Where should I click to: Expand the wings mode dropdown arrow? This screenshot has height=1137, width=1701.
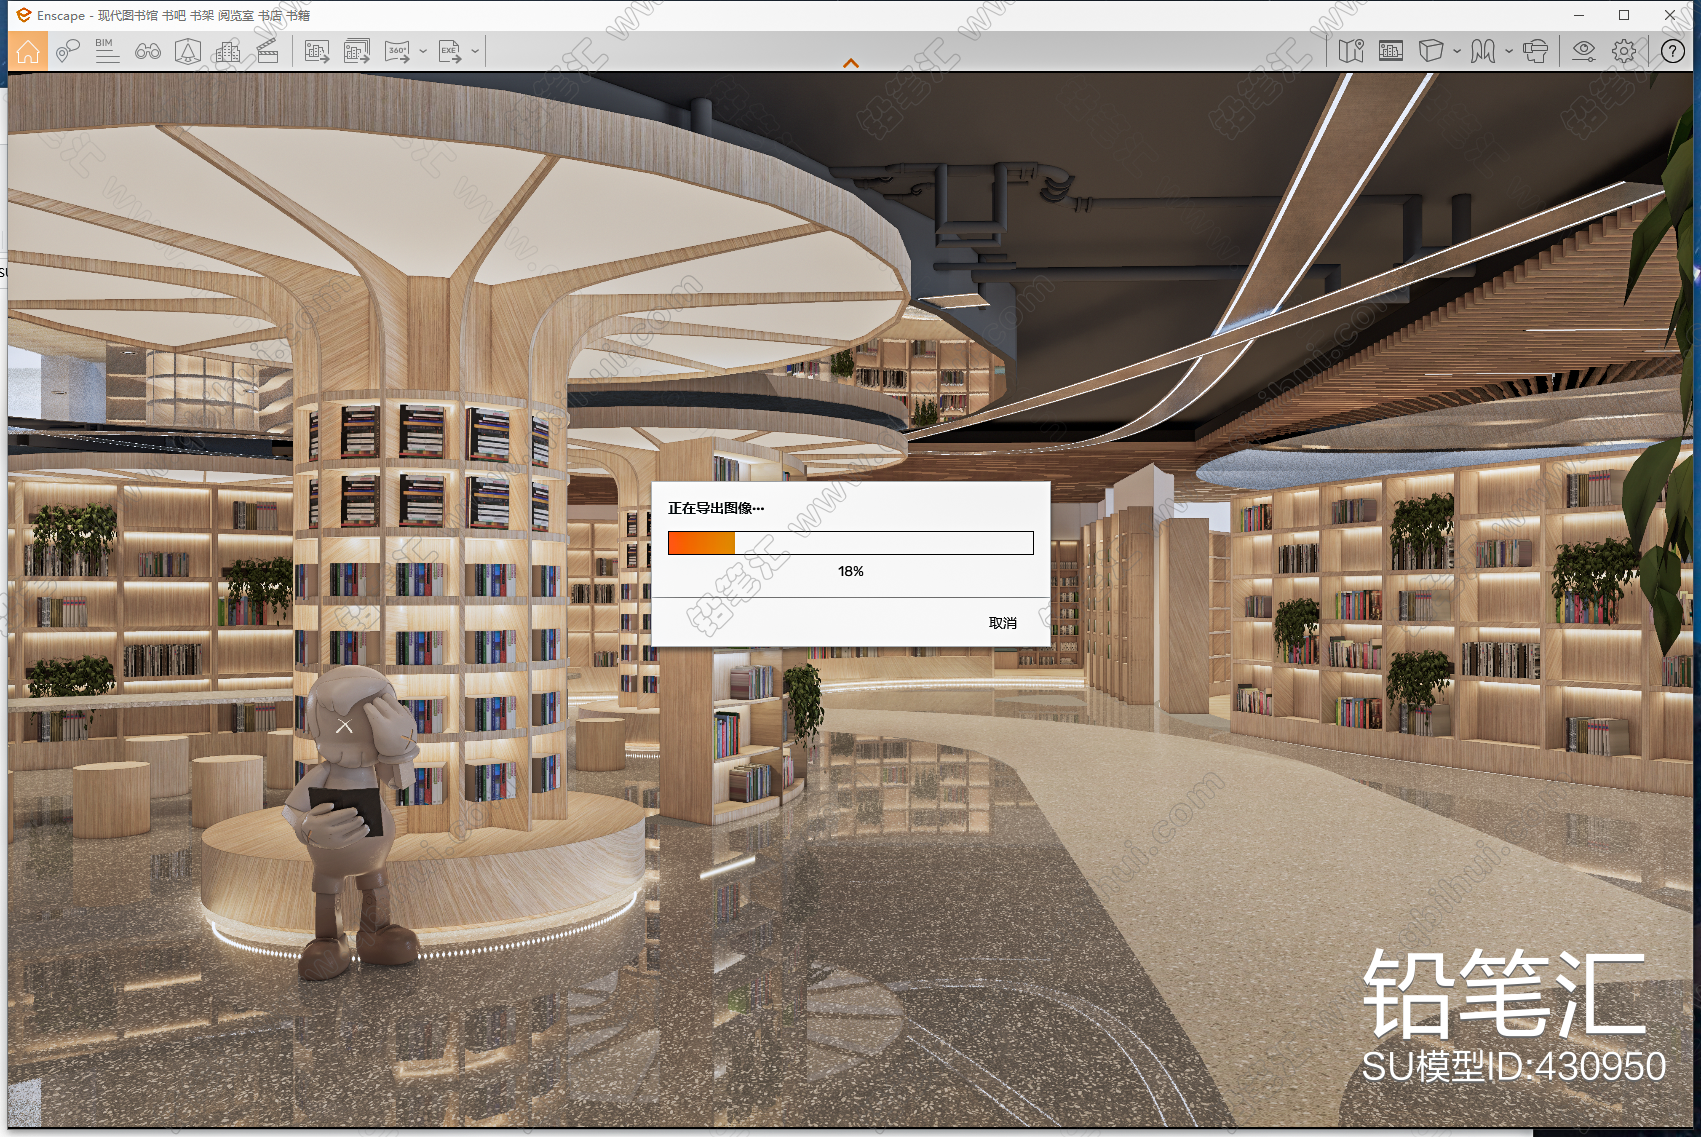1509,51
